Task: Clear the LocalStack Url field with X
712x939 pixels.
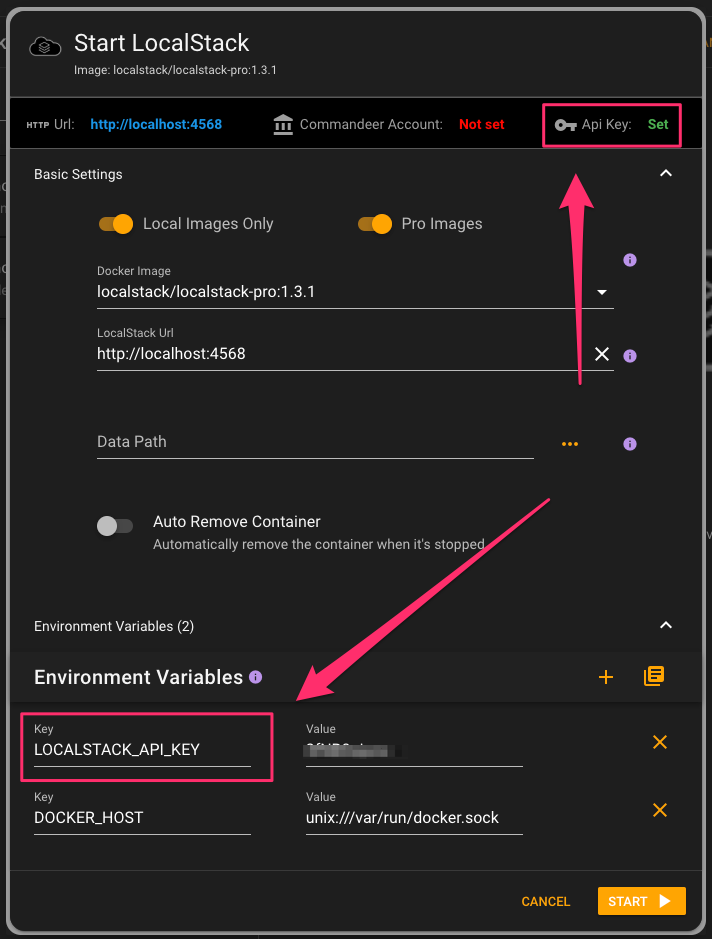Action: (602, 354)
